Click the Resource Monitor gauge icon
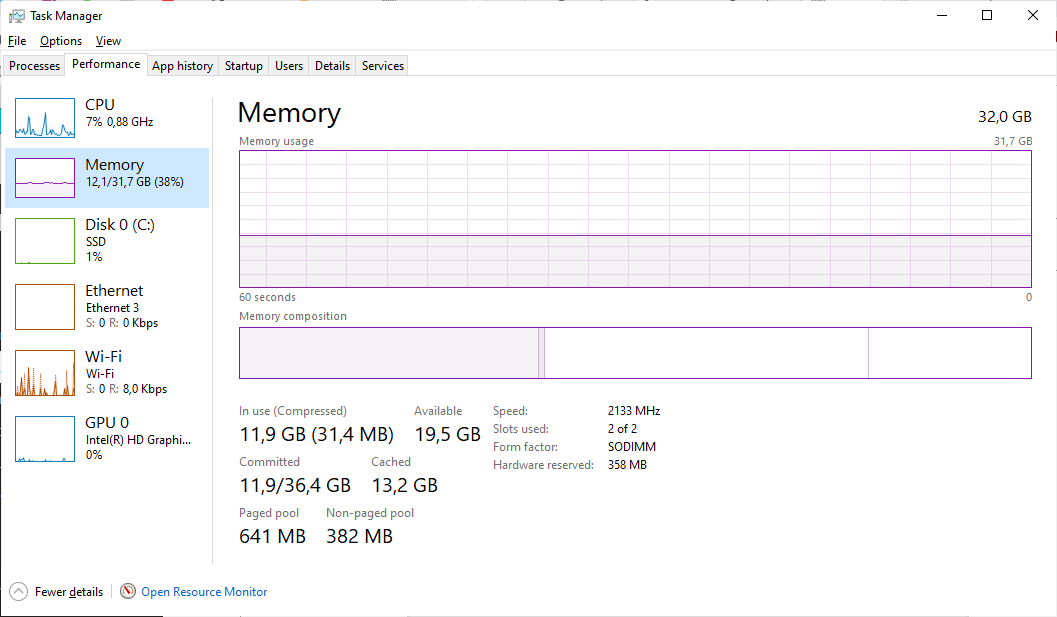 tap(128, 592)
